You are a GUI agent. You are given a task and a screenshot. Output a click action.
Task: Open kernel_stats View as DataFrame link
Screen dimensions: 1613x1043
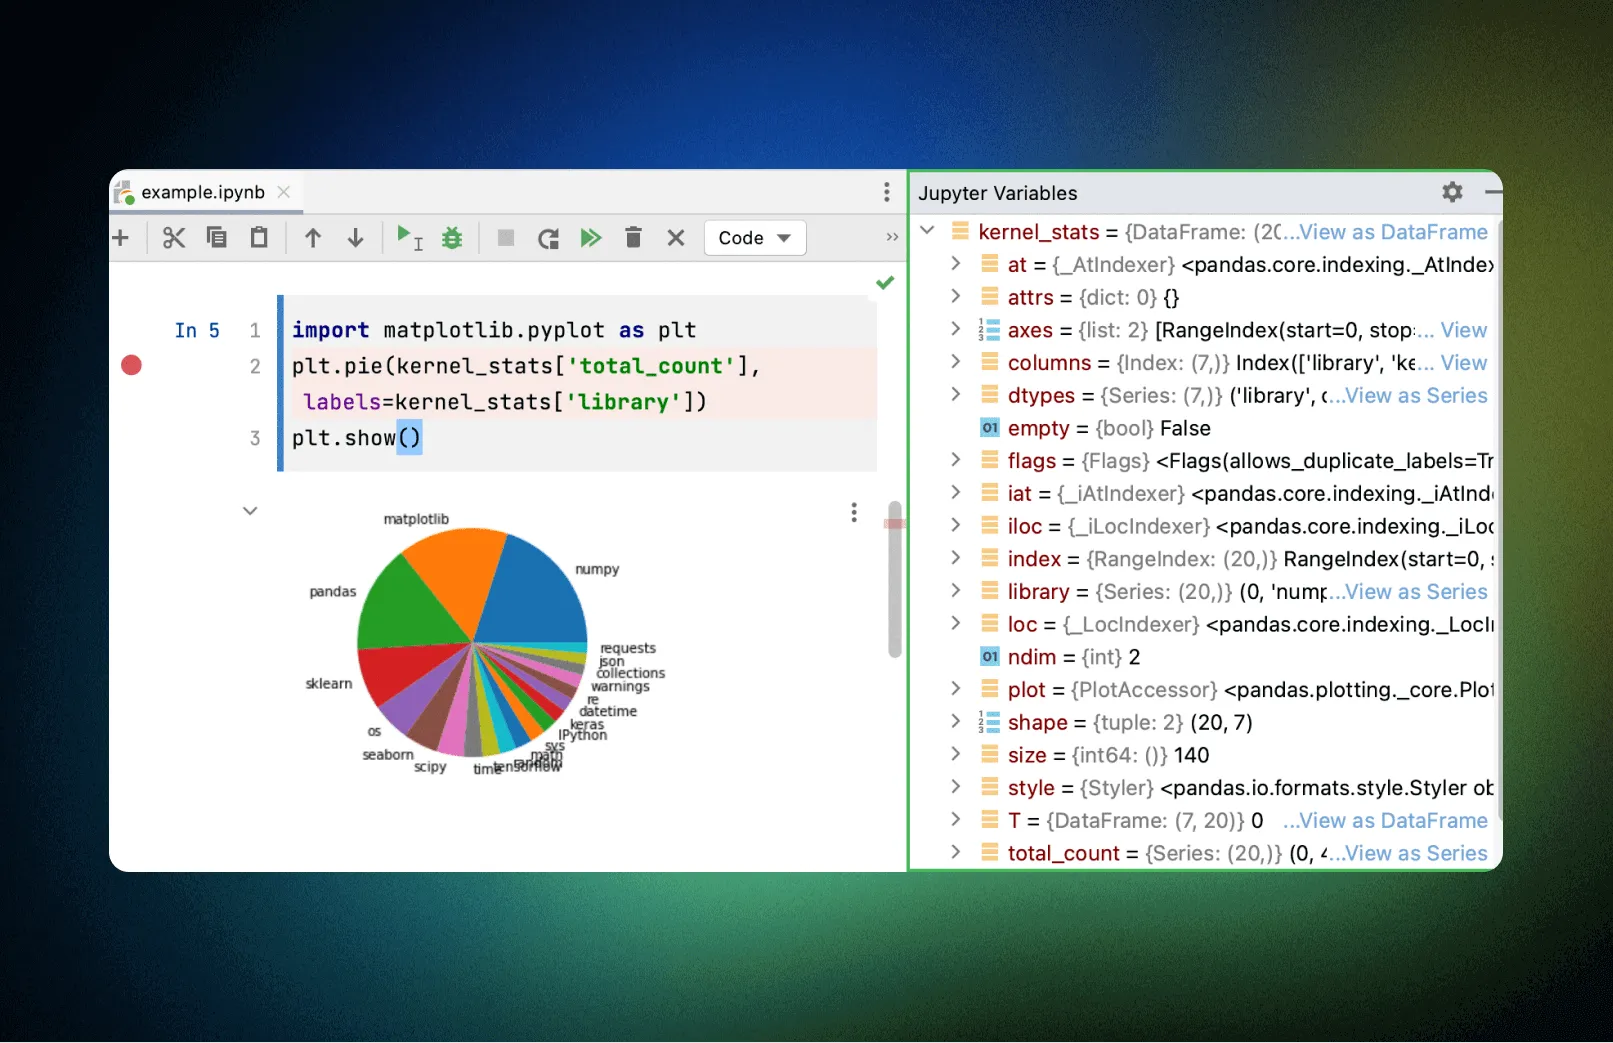1393,232
